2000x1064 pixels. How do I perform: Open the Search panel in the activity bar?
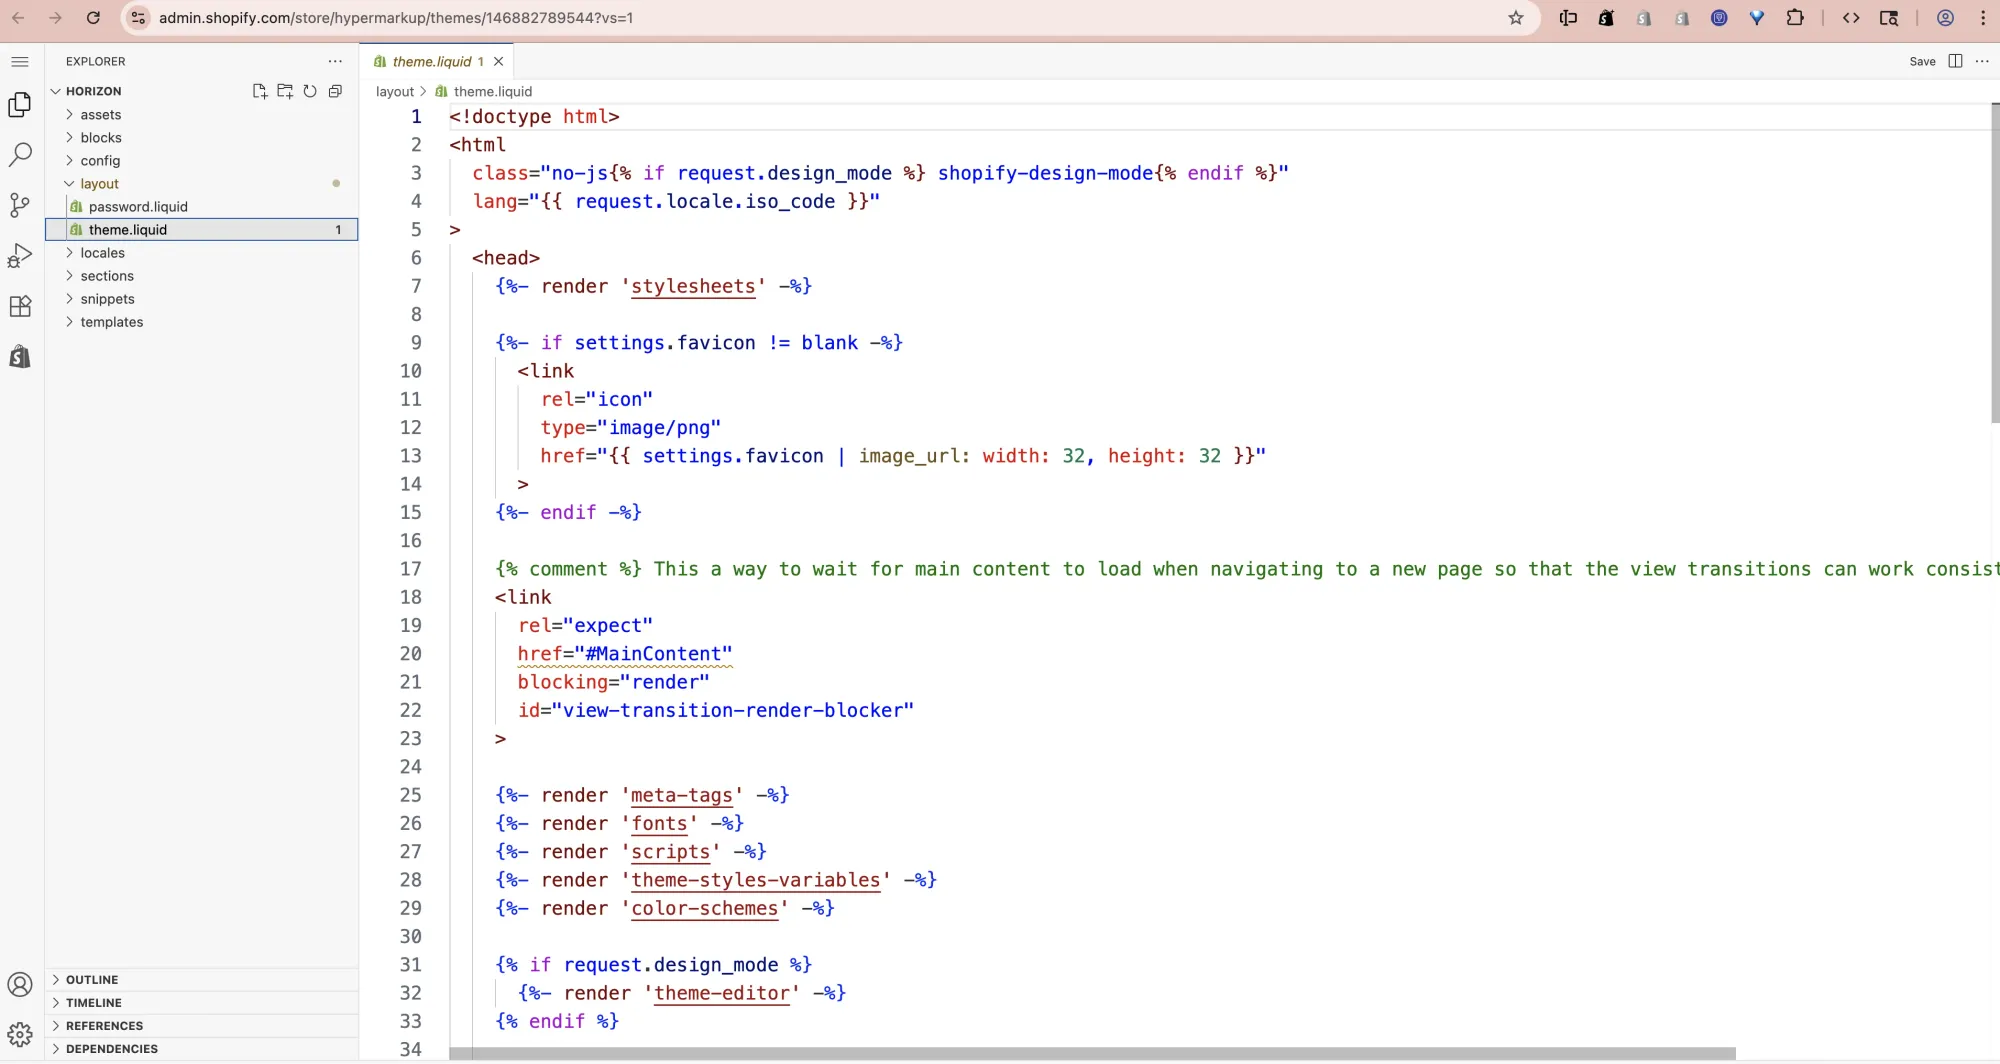pyautogui.click(x=20, y=155)
